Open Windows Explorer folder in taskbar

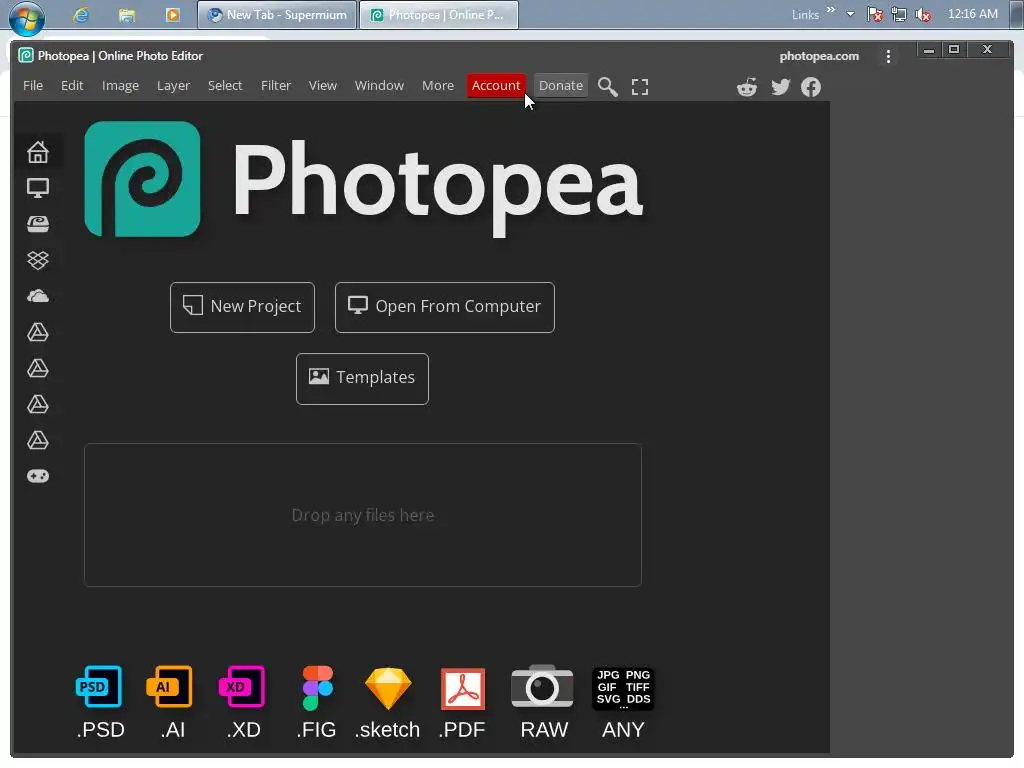click(x=127, y=15)
